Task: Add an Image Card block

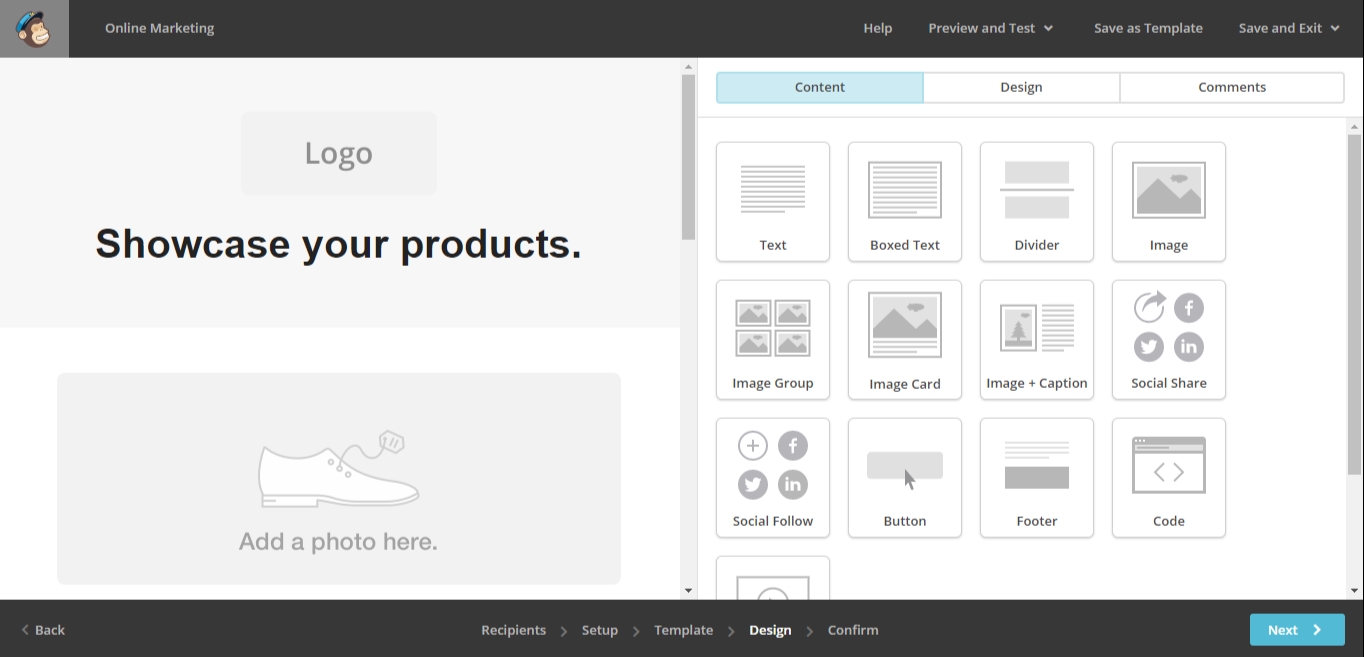Action: (905, 340)
